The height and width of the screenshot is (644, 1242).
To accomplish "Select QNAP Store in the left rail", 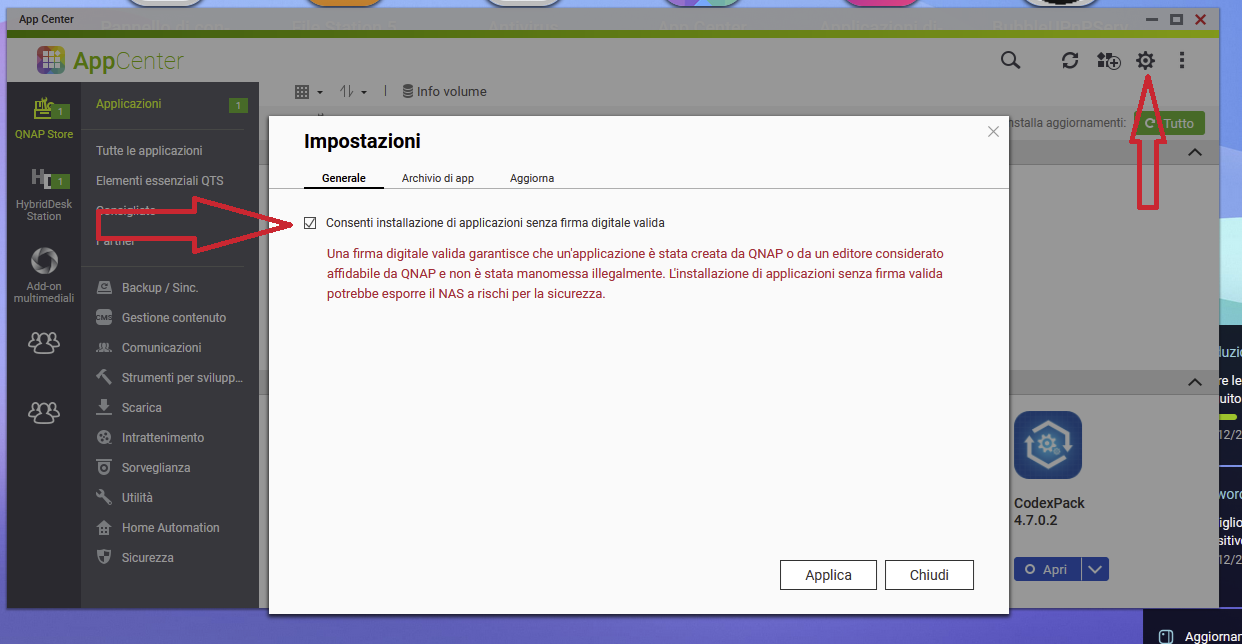I will point(44,117).
